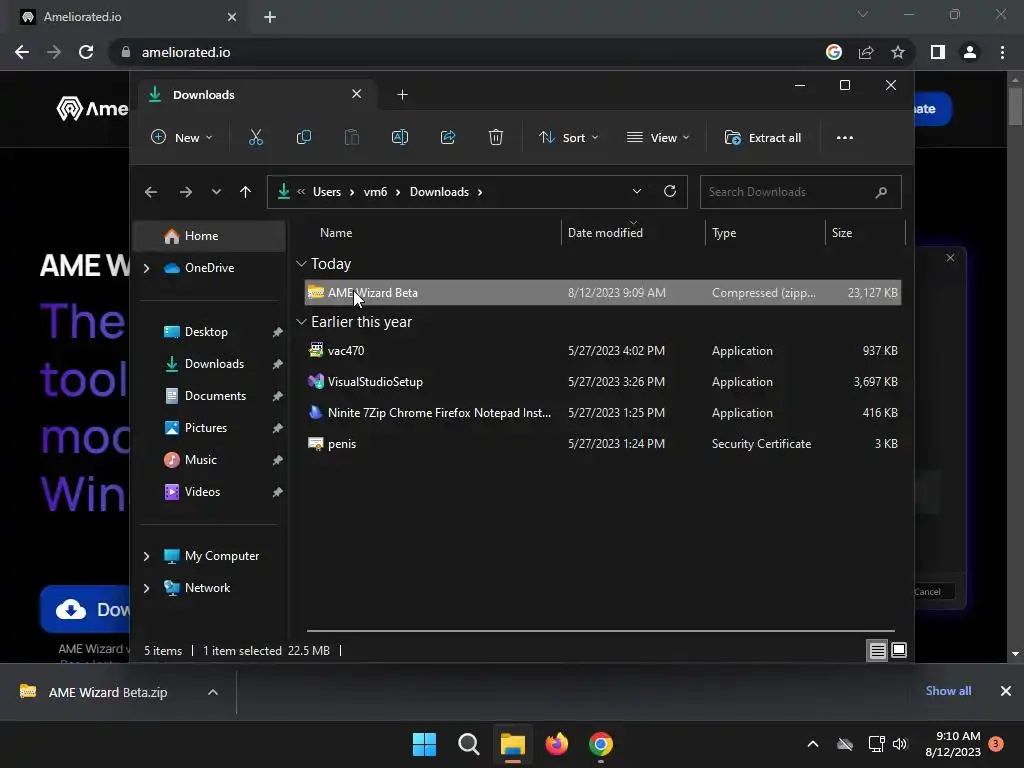The height and width of the screenshot is (768, 1024).
Task: Select Home in the navigation pane
Action: 210,236
